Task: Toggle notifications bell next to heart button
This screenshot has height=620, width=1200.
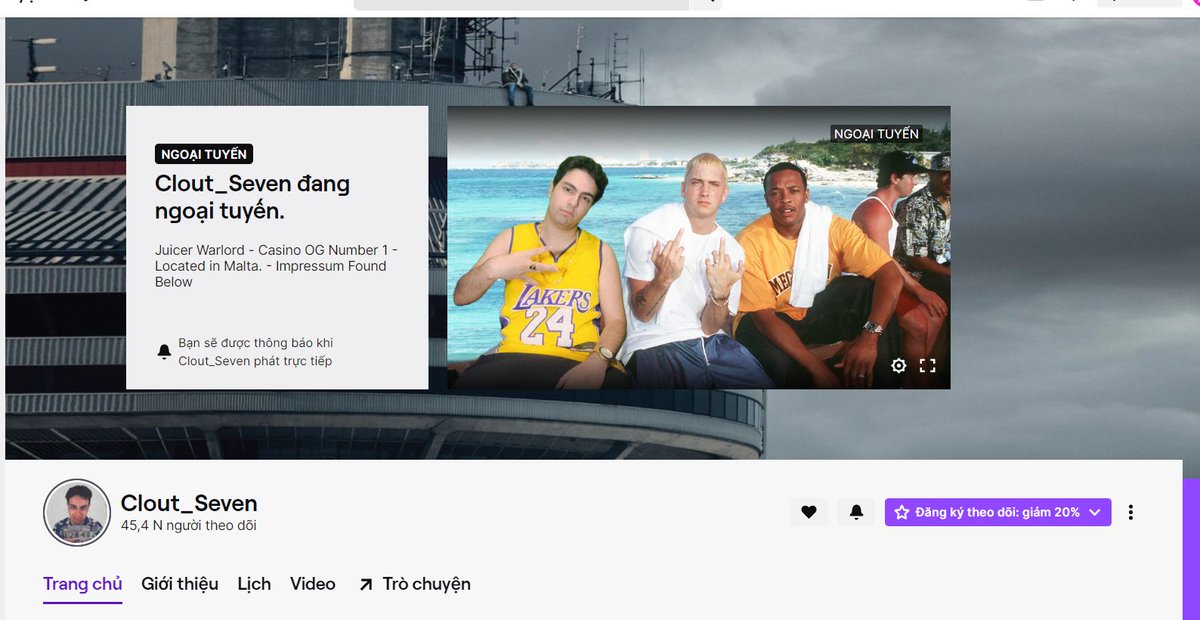Action: tap(856, 512)
